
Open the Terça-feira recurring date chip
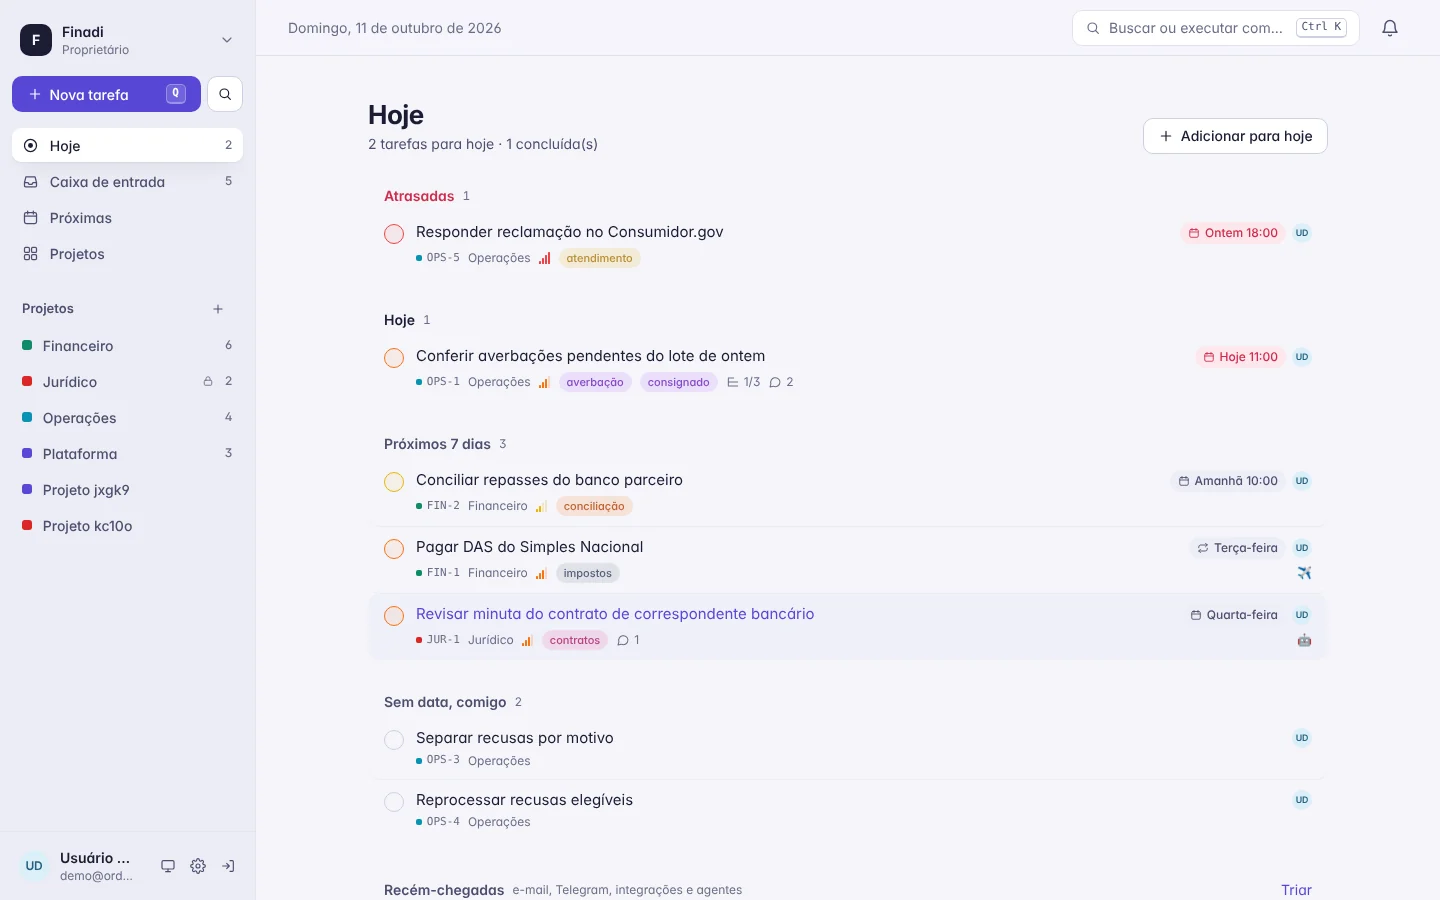(x=1237, y=548)
